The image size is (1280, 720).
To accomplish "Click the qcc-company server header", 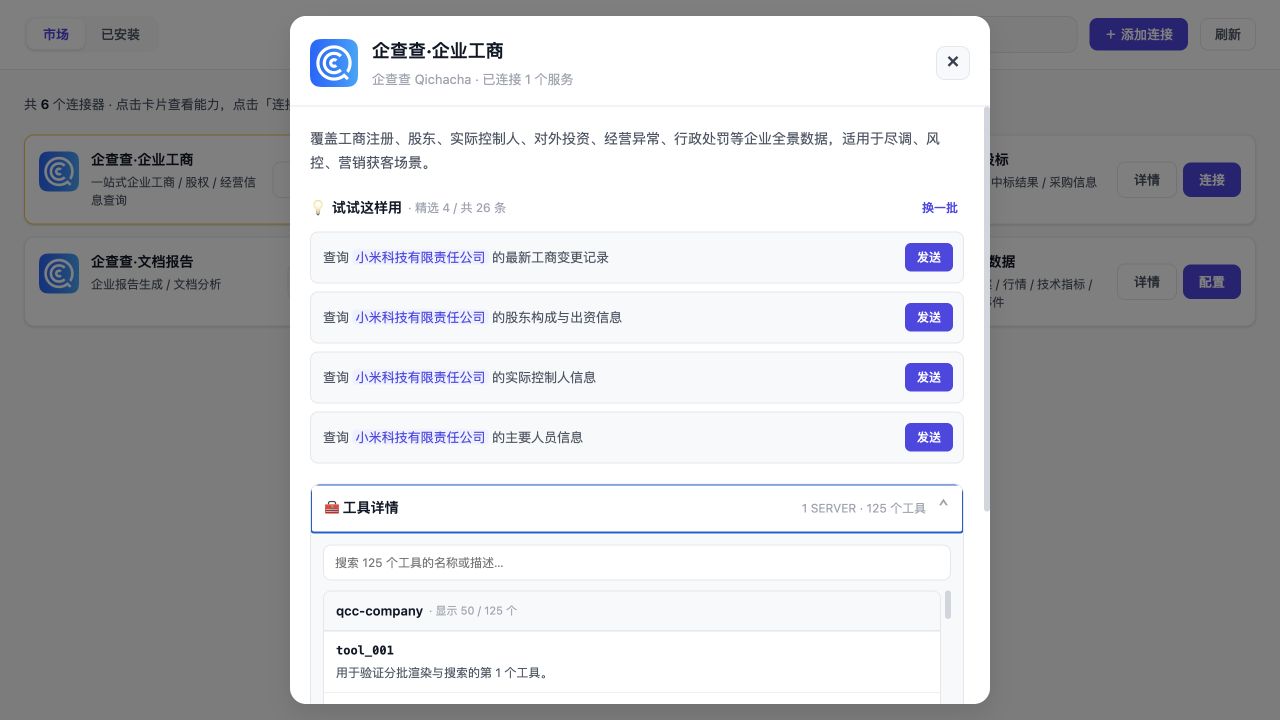I will coord(632,611).
